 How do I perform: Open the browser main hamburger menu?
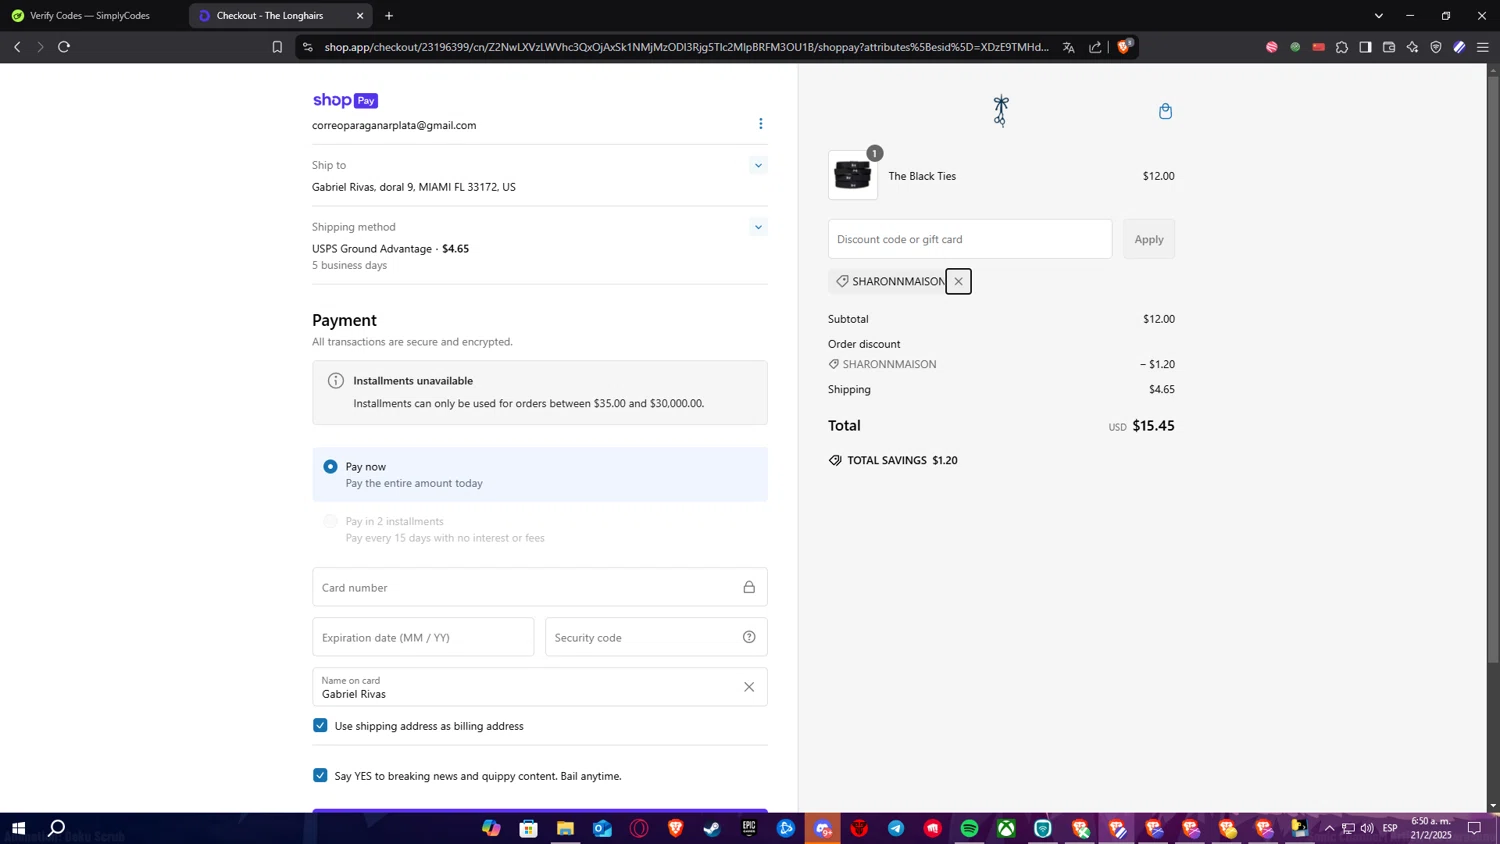(1482, 47)
